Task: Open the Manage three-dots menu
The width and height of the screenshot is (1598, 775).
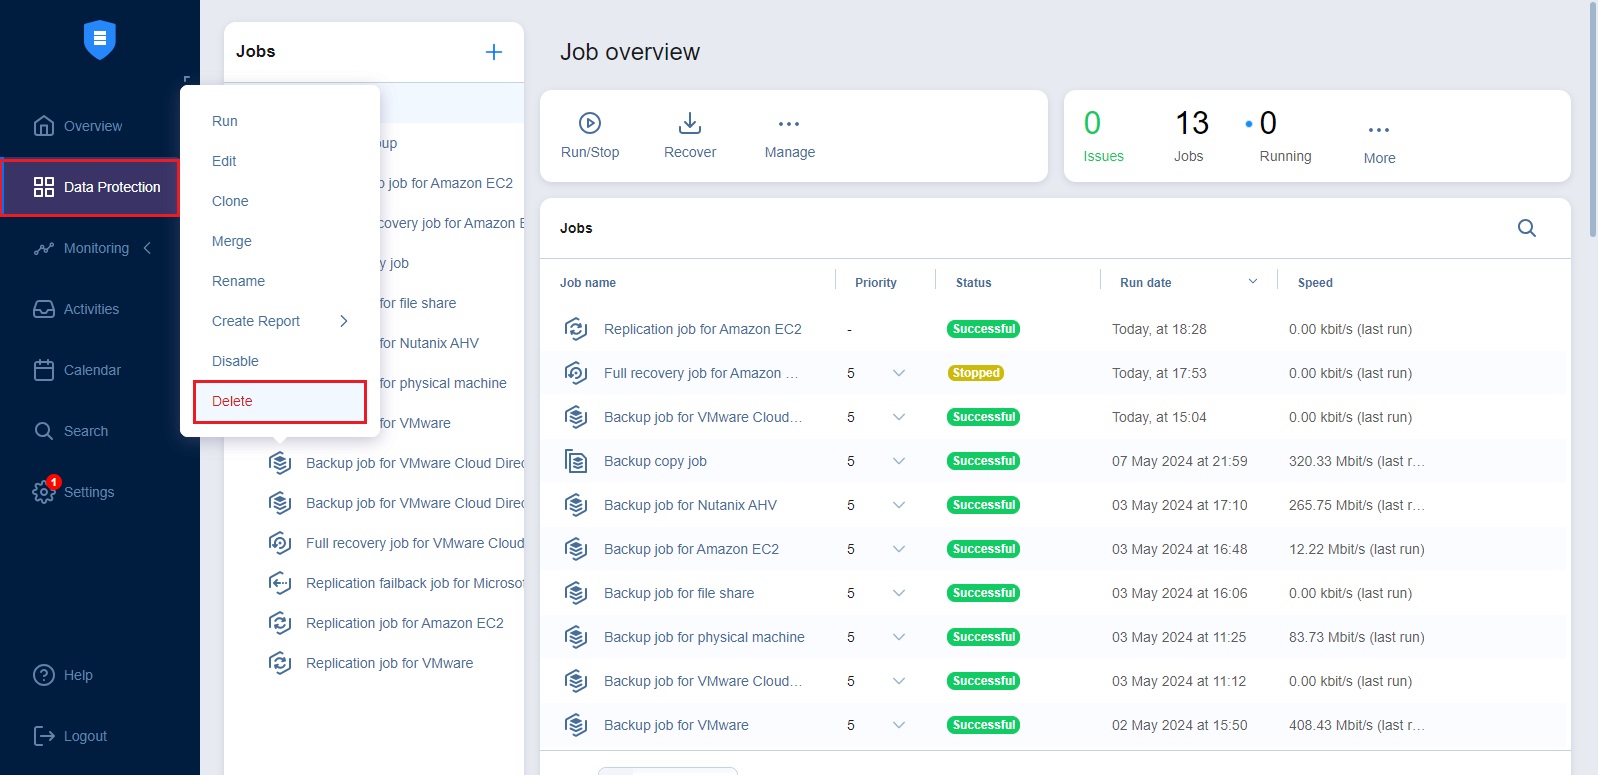Action: pos(789,124)
